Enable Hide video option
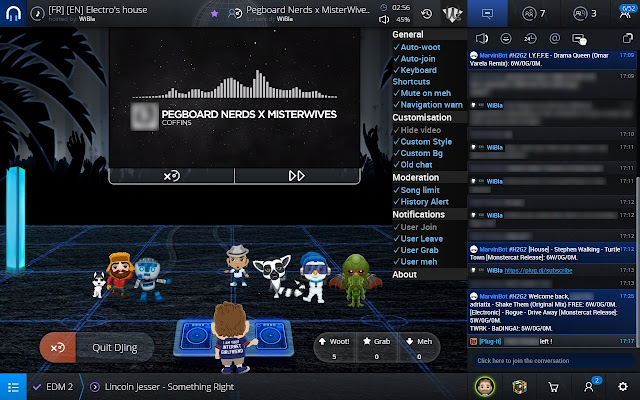The width and height of the screenshot is (640, 400). click(x=417, y=130)
